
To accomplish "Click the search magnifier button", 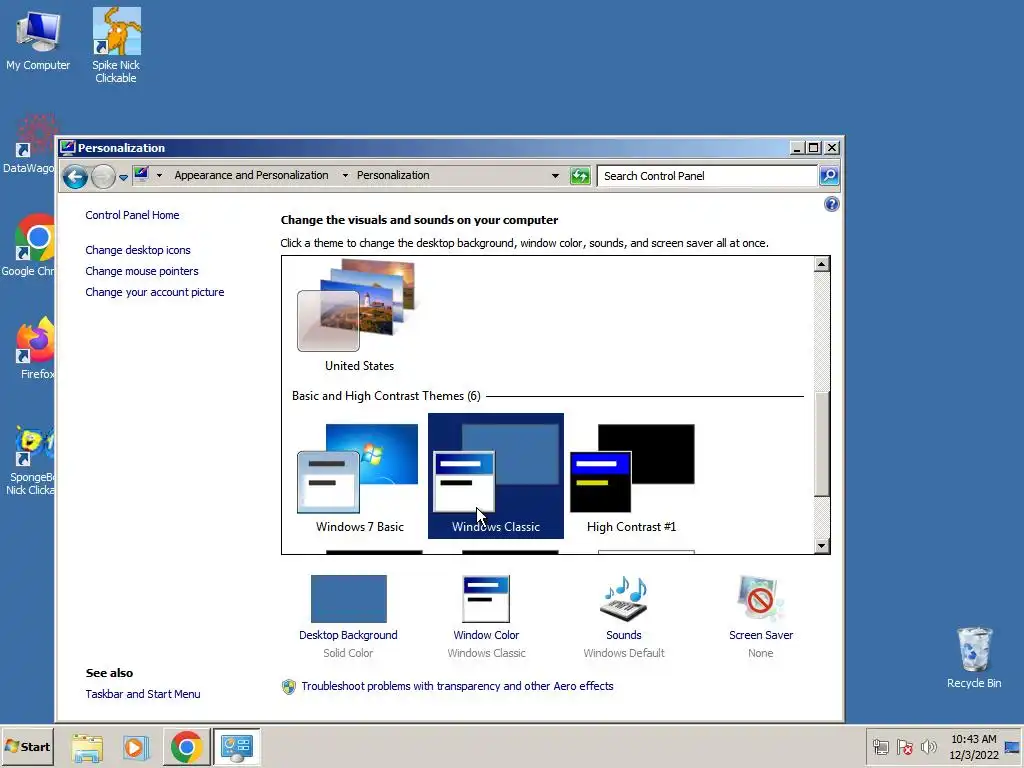I will coord(829,176).
